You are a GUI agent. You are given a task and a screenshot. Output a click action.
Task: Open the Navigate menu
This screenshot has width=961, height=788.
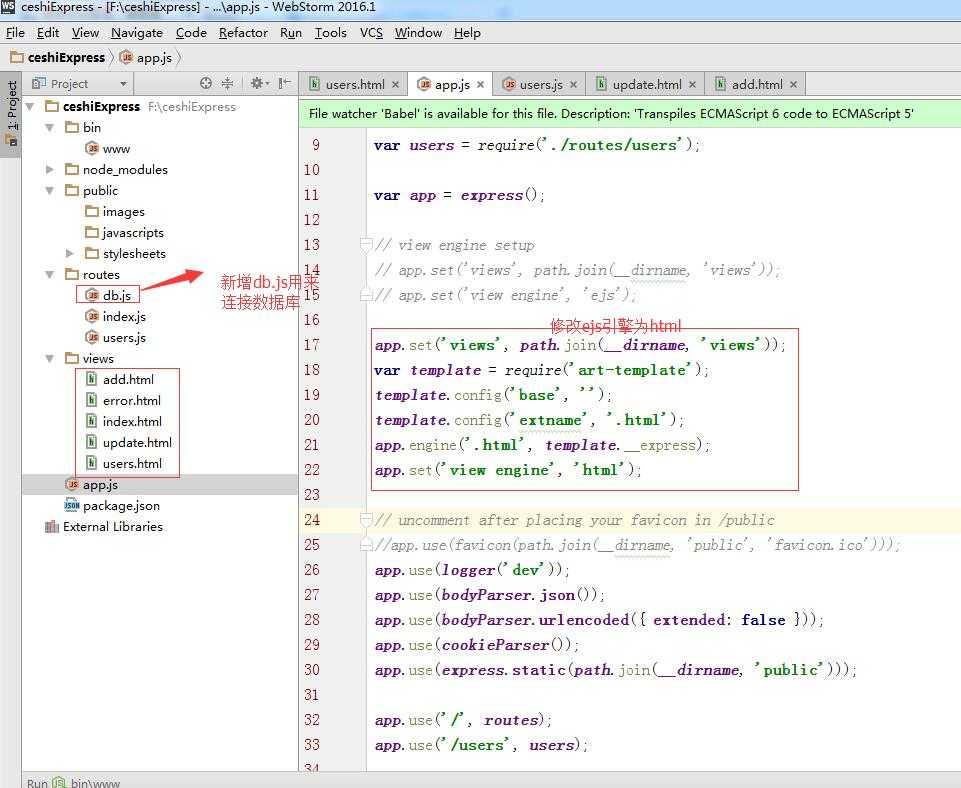coord(137,32)
